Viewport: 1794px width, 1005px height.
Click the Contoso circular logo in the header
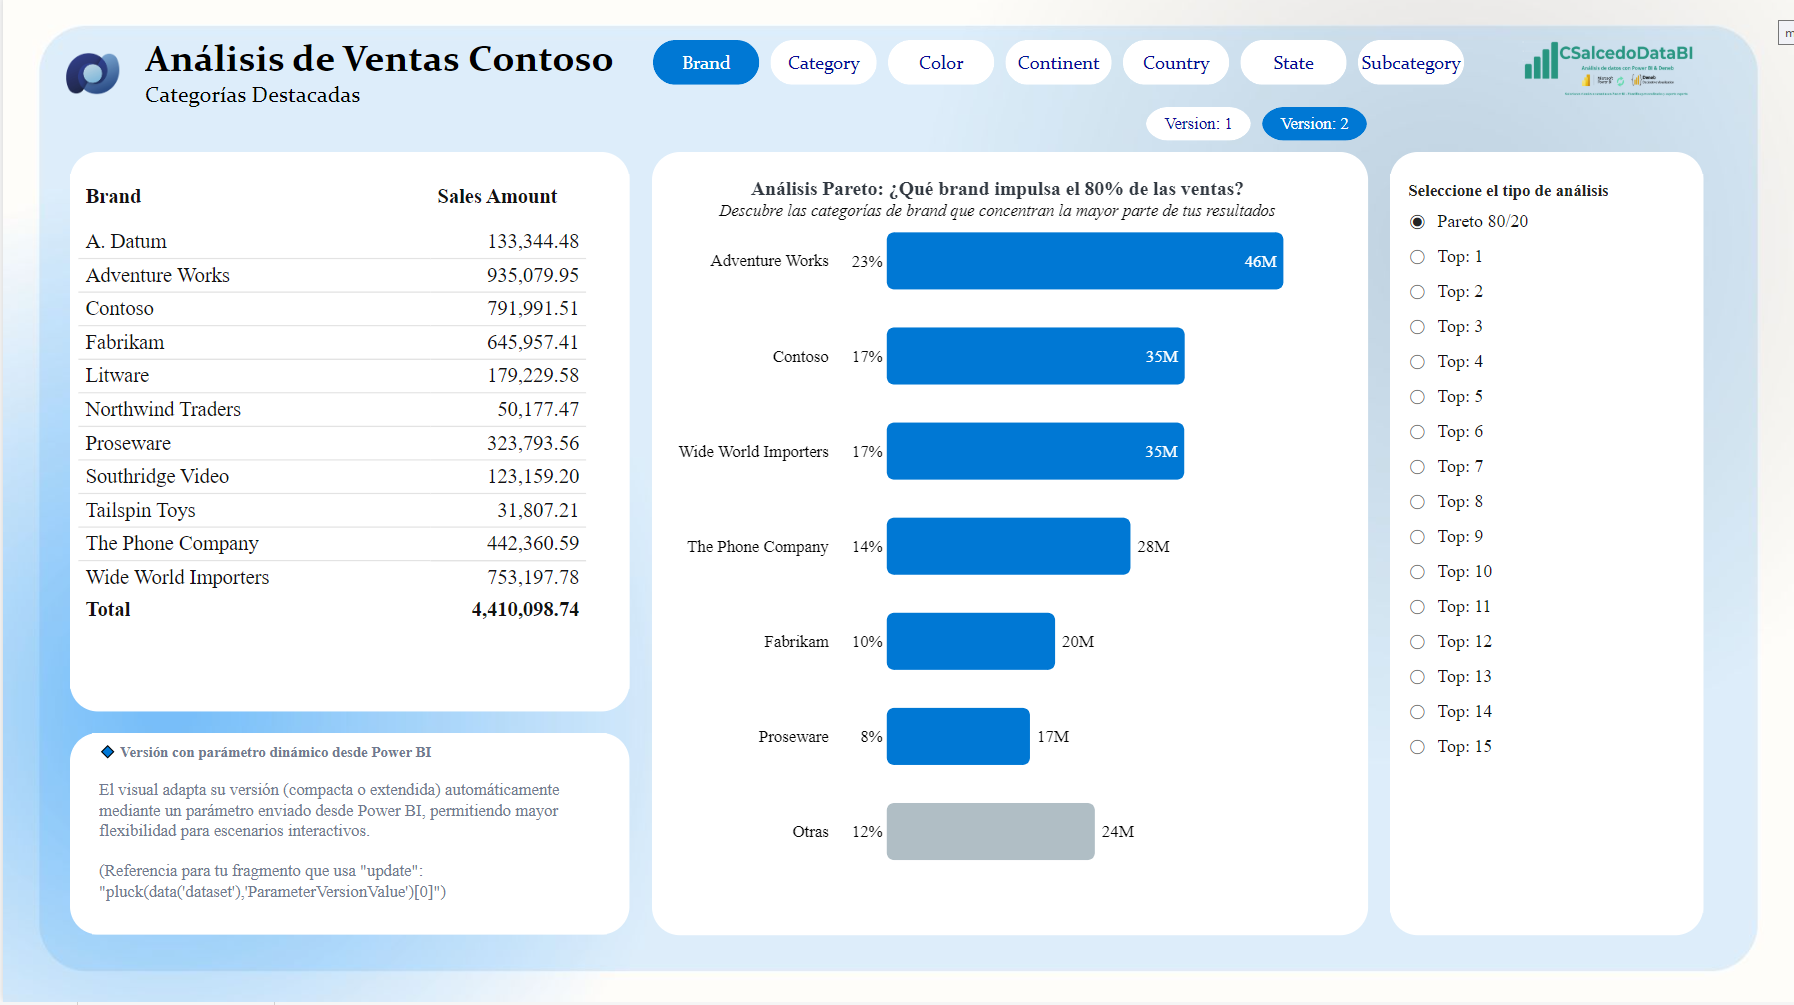(92, 72)
